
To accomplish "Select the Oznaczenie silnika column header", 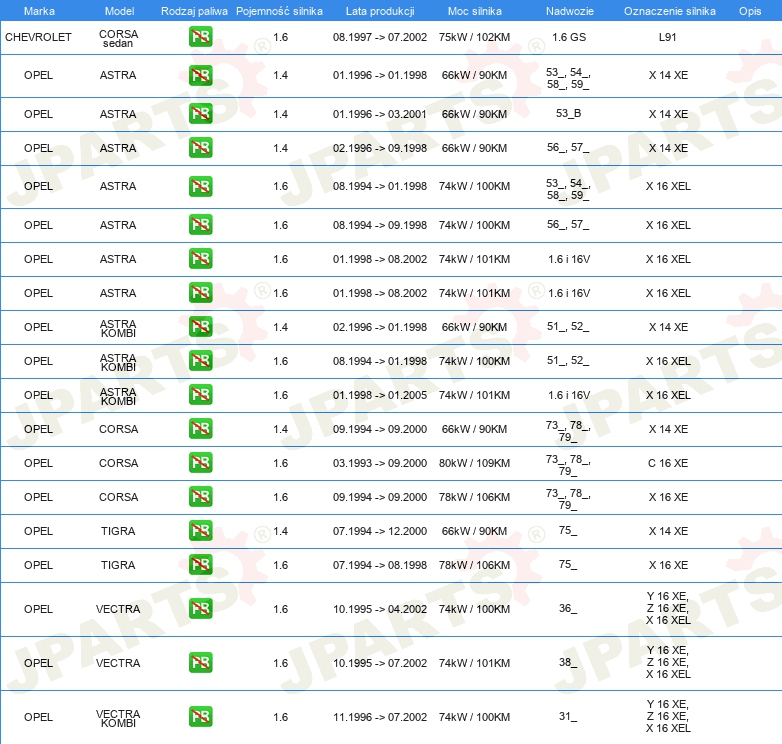I will (669, 11).
